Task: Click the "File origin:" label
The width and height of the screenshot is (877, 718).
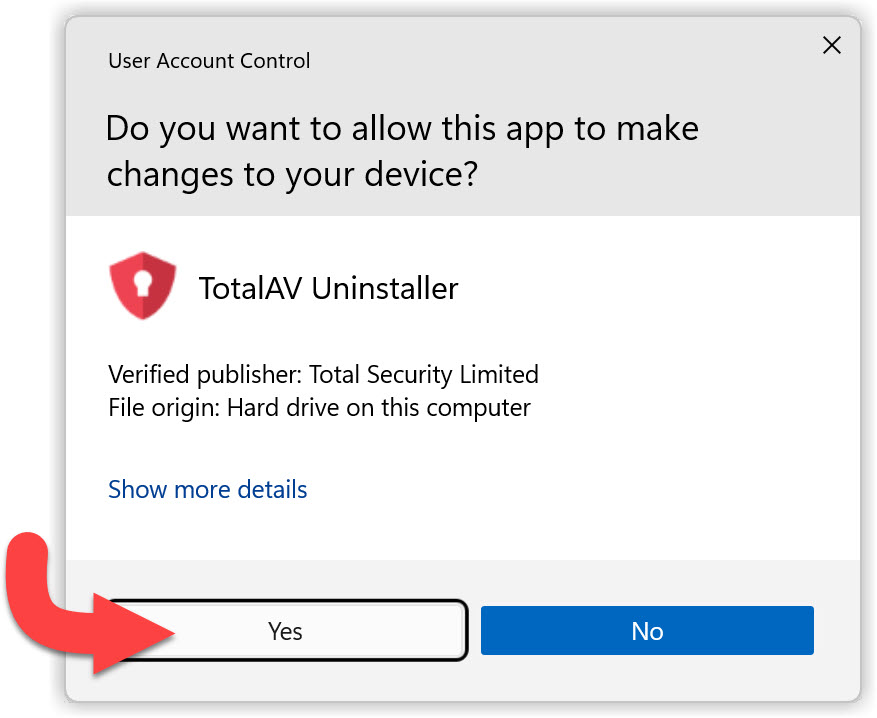Action: 164,407
